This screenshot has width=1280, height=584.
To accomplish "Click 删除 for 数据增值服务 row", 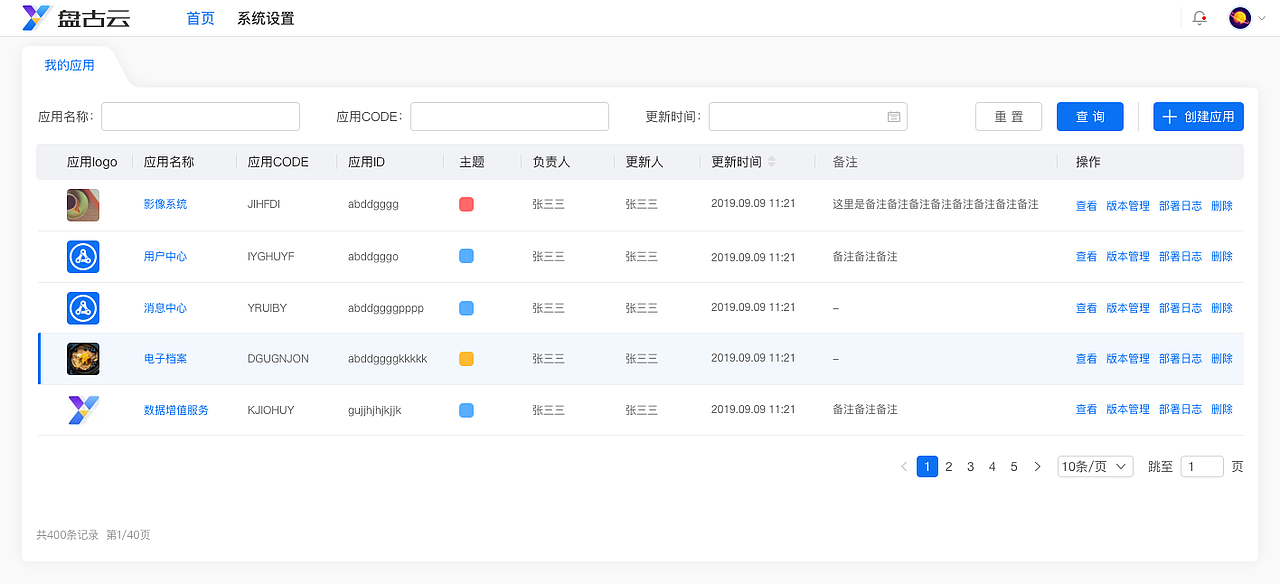I will pos(1222,410).
